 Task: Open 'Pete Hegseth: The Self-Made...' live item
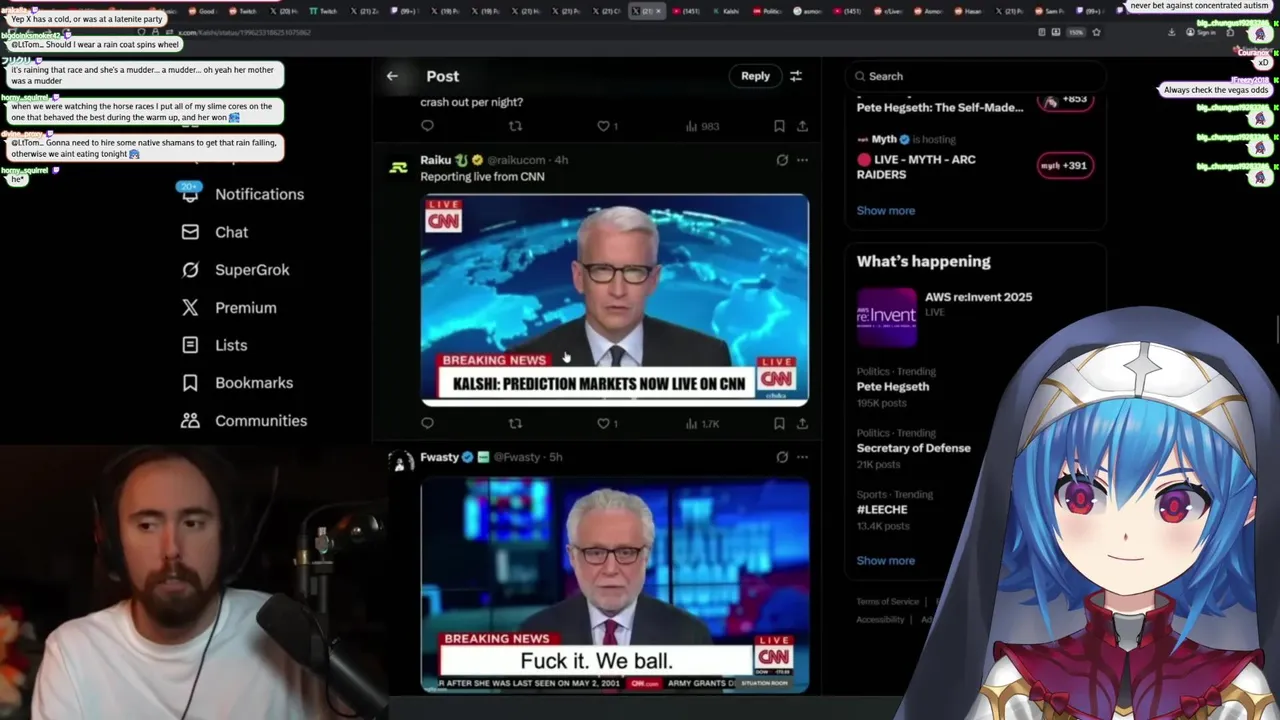tap(940, 107)
